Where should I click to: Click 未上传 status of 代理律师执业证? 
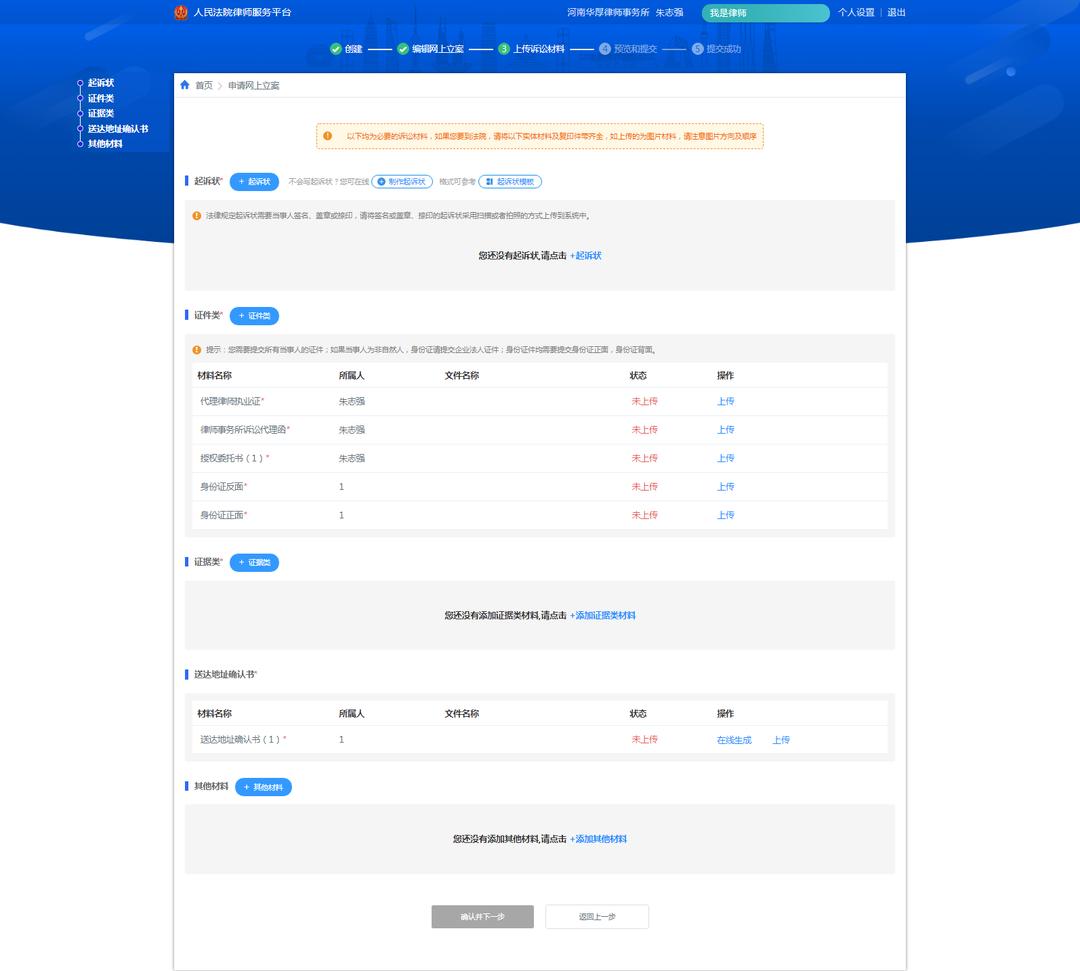645,401
